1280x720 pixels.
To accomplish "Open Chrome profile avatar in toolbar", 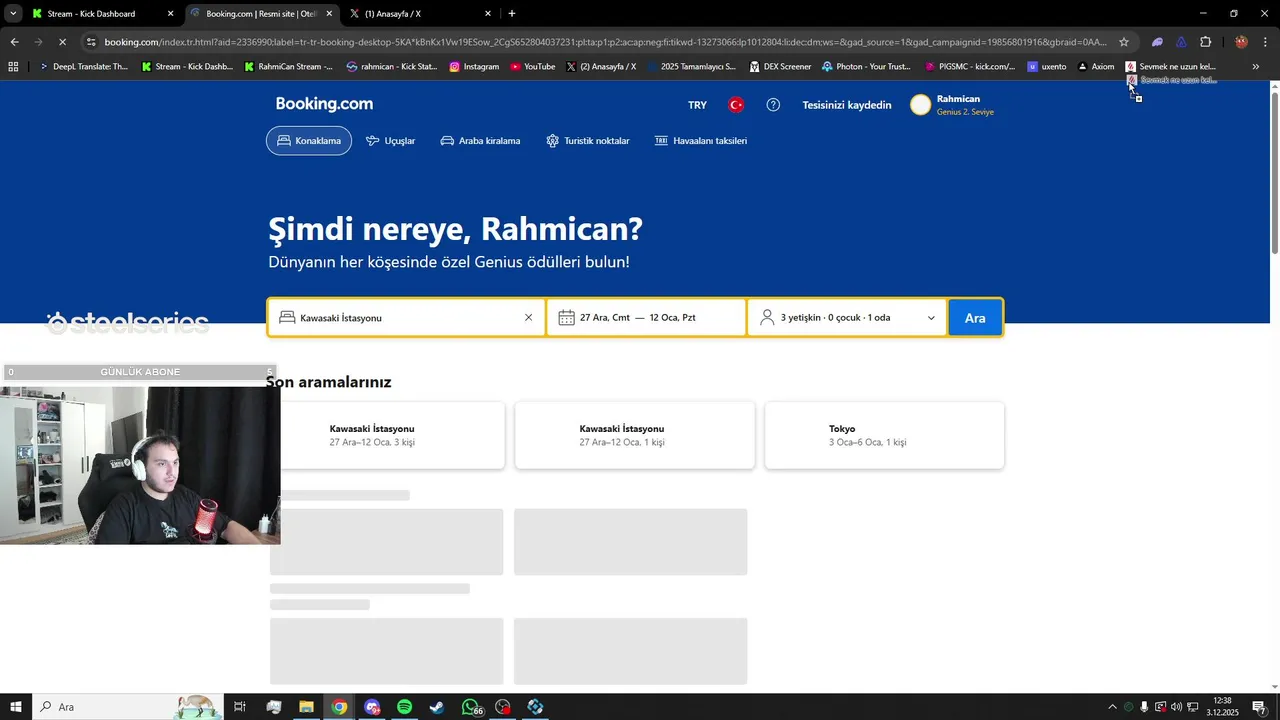I will [x=1241, y=42].
